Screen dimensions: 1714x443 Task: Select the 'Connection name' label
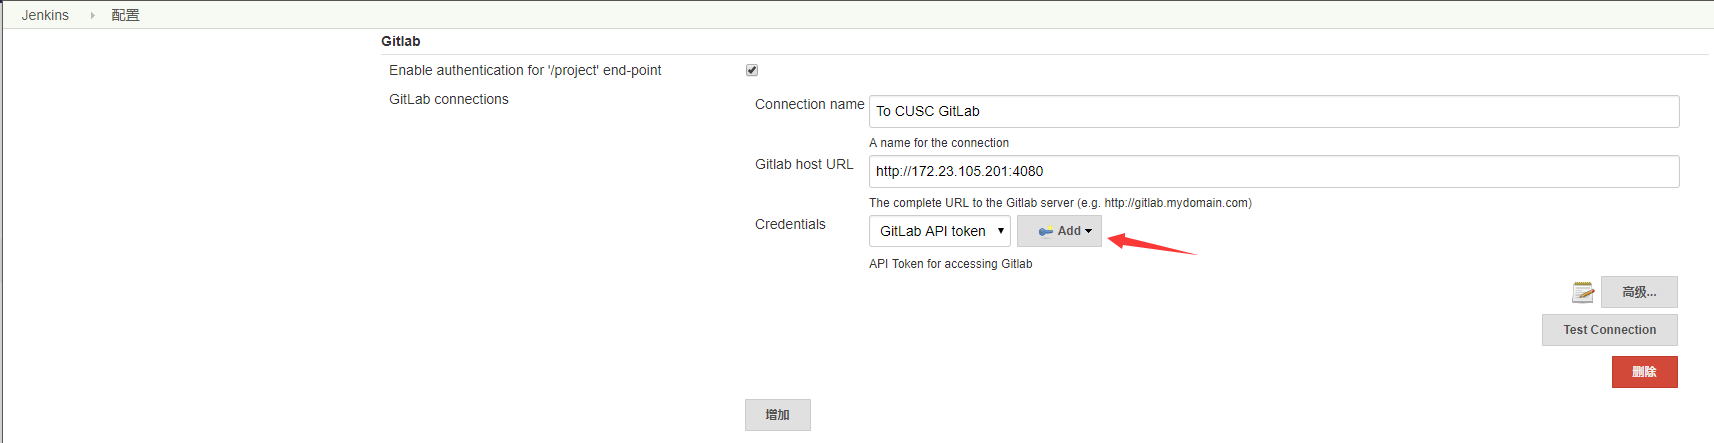point(810,104)
